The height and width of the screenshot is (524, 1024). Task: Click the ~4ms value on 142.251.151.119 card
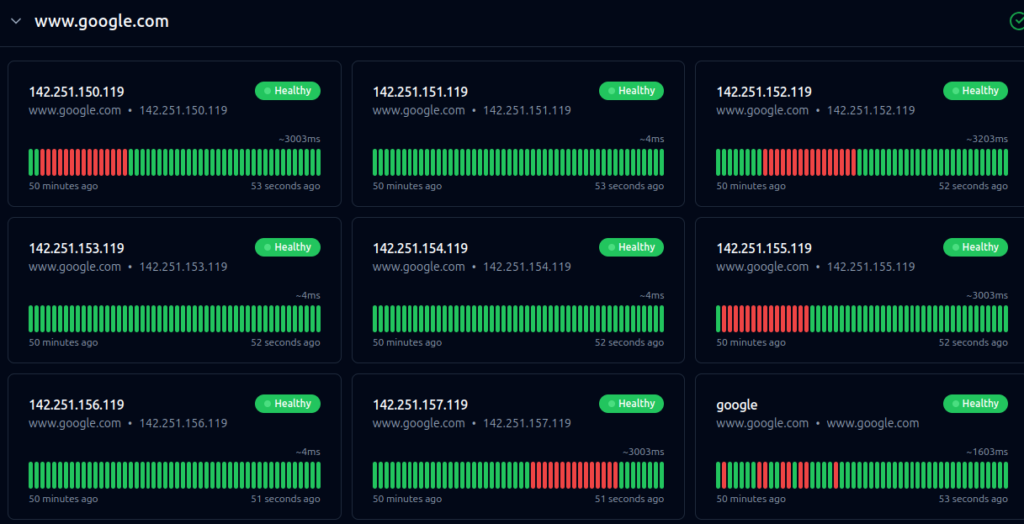click(x=652, y=139)
